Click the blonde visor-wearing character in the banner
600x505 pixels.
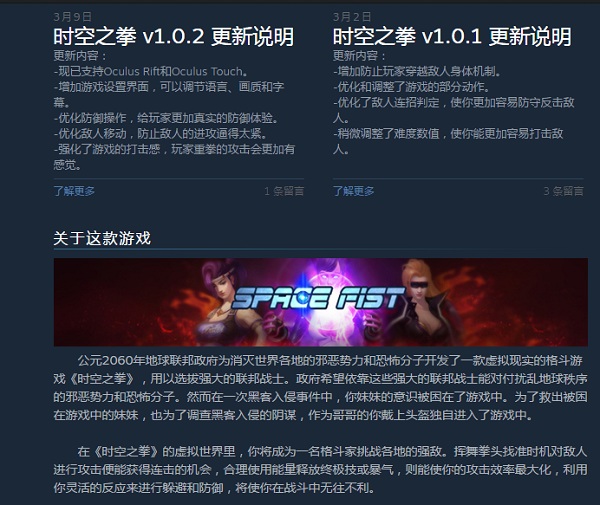click(x=425, y=302)
